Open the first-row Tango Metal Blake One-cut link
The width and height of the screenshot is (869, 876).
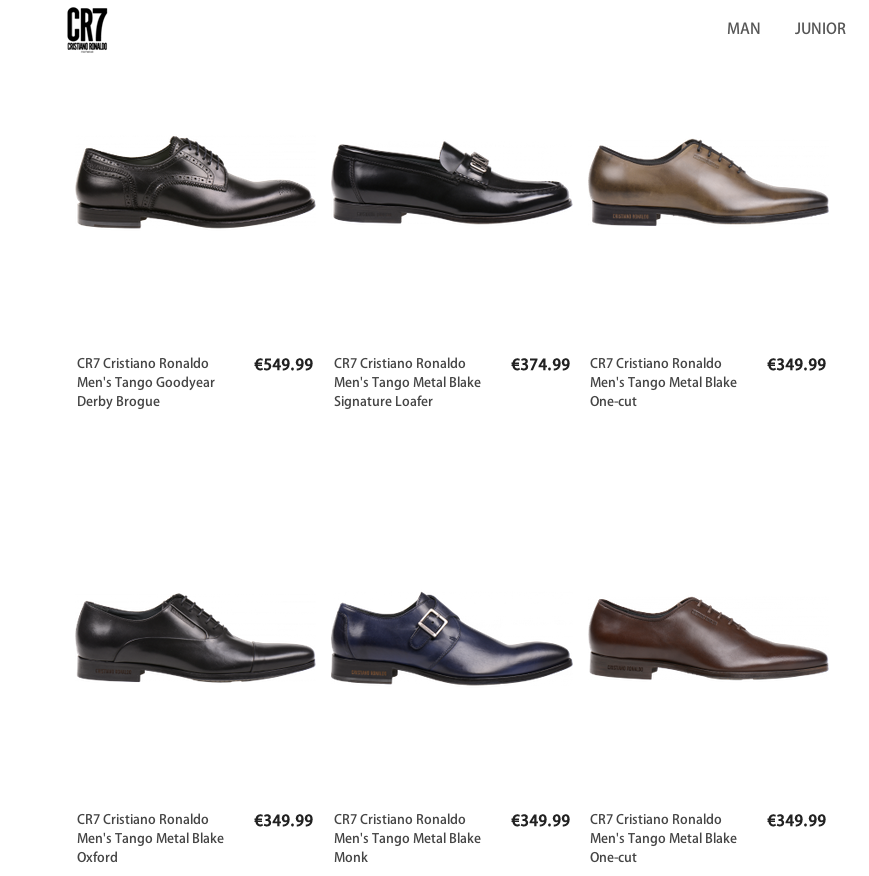(663, 383)
